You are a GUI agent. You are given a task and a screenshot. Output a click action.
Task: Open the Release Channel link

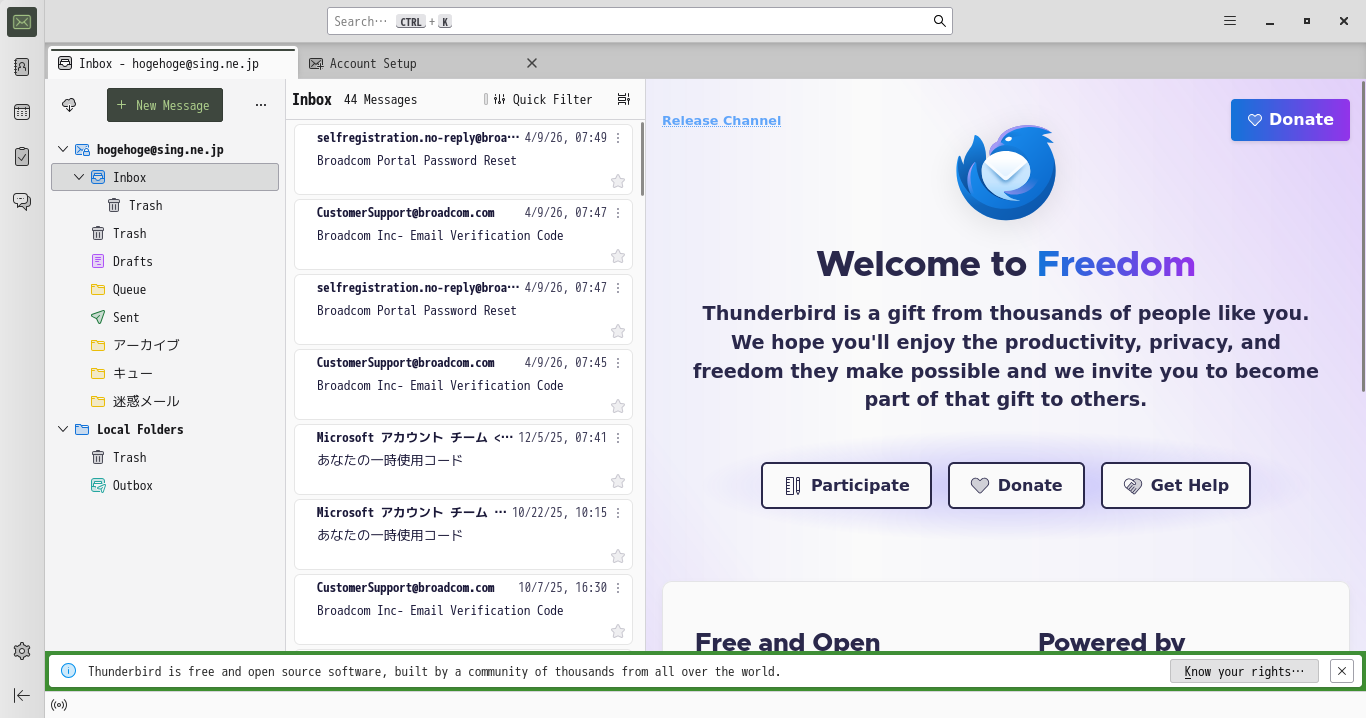721,121
